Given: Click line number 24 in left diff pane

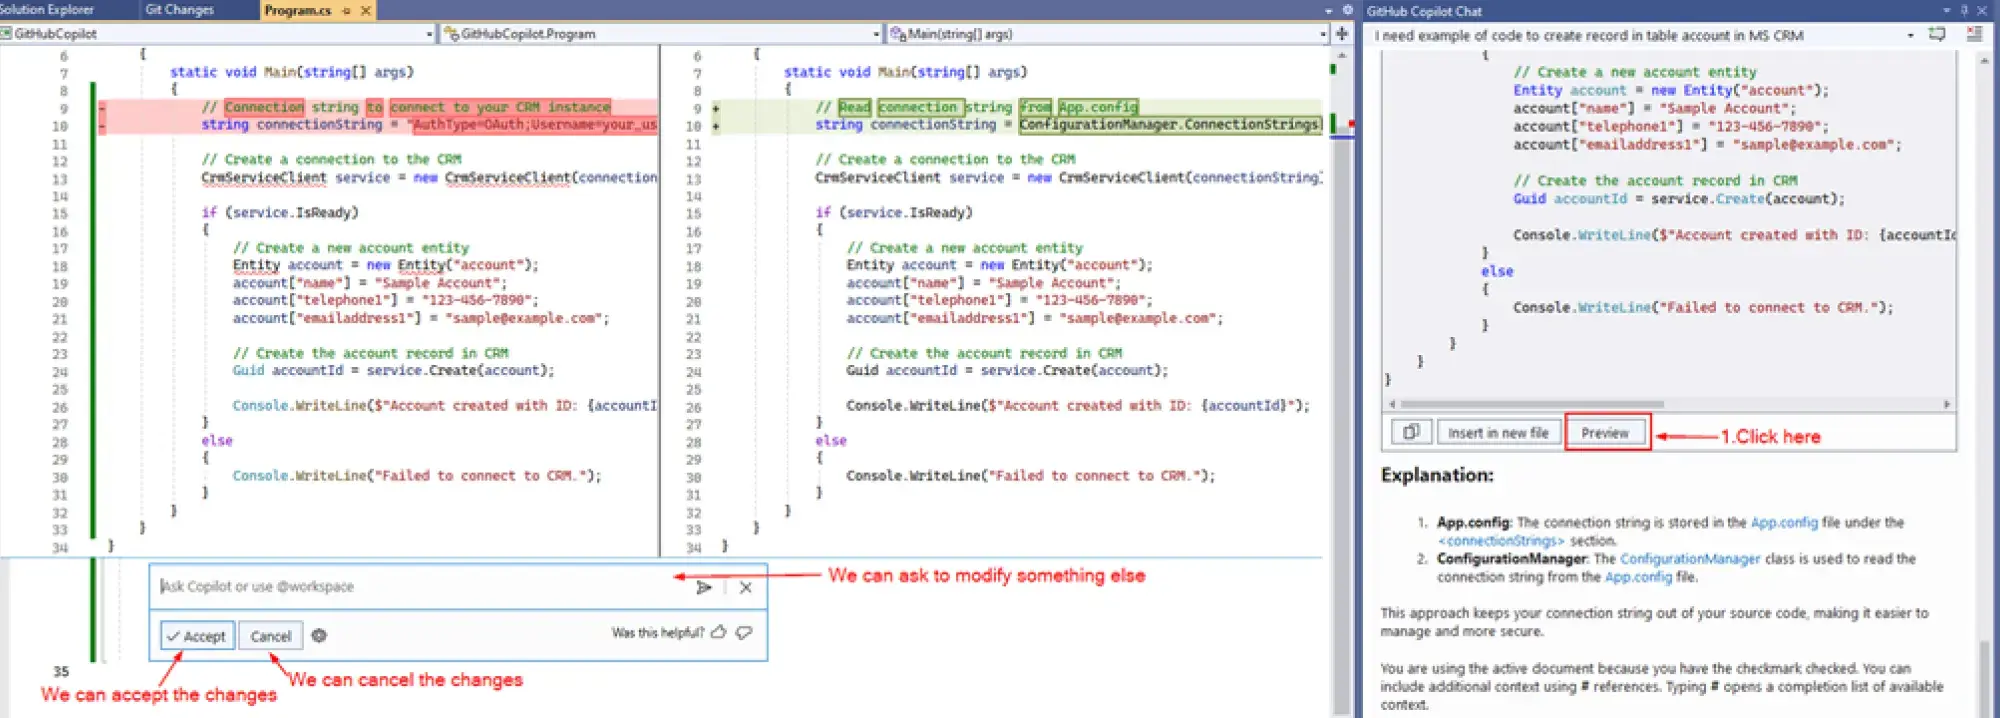Looking at the screenshot, I should tap(60, 371).
